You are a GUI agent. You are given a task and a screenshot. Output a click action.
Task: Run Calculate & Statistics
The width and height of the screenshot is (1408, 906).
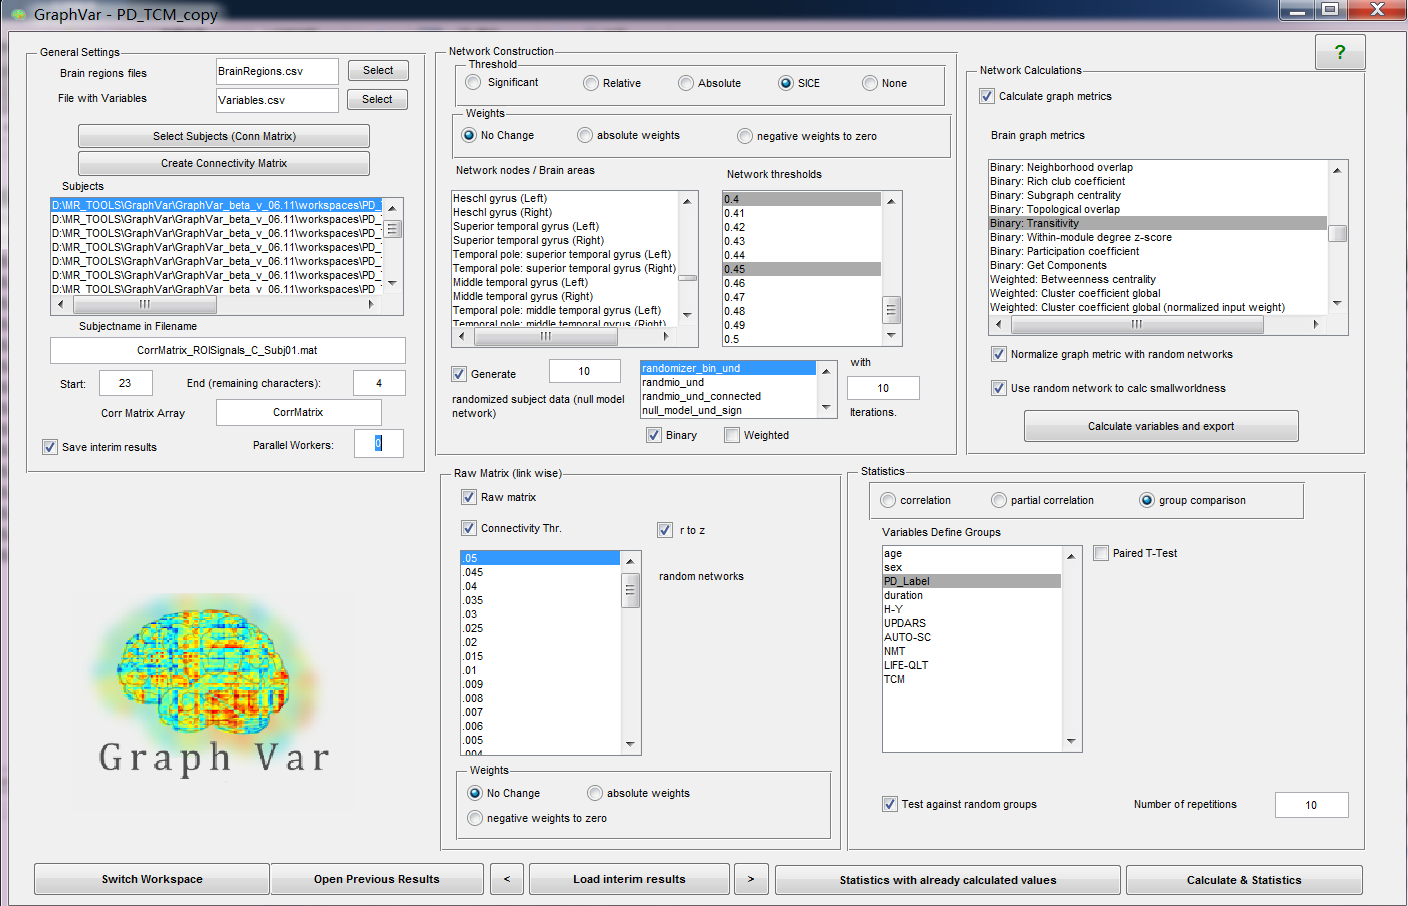(1244, 879)
